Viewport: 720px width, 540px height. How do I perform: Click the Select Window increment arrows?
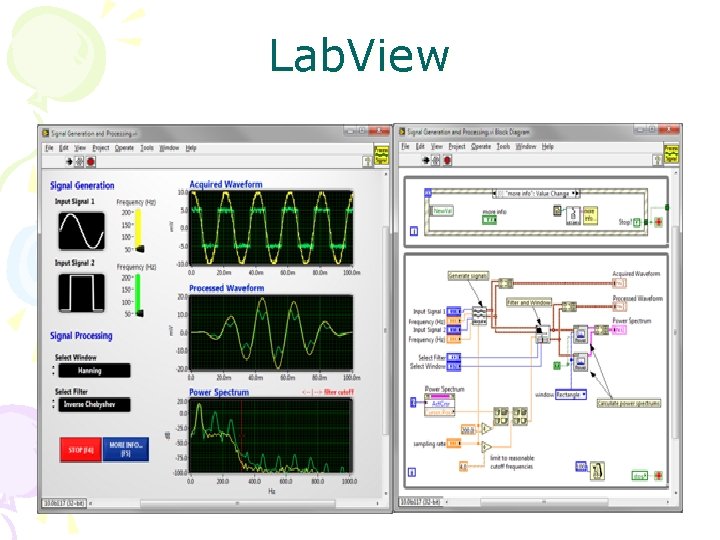point(54,371)
